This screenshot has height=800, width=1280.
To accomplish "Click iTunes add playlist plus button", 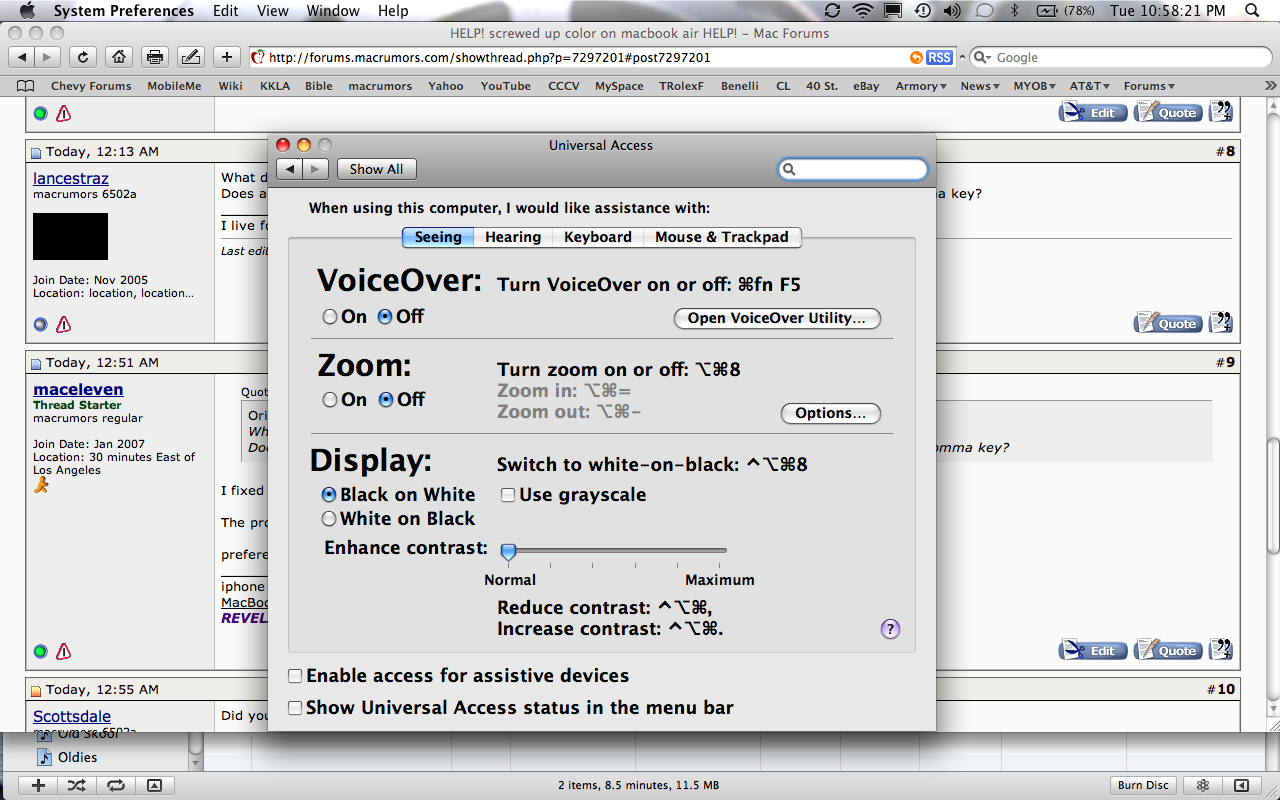I will point(39,785).
